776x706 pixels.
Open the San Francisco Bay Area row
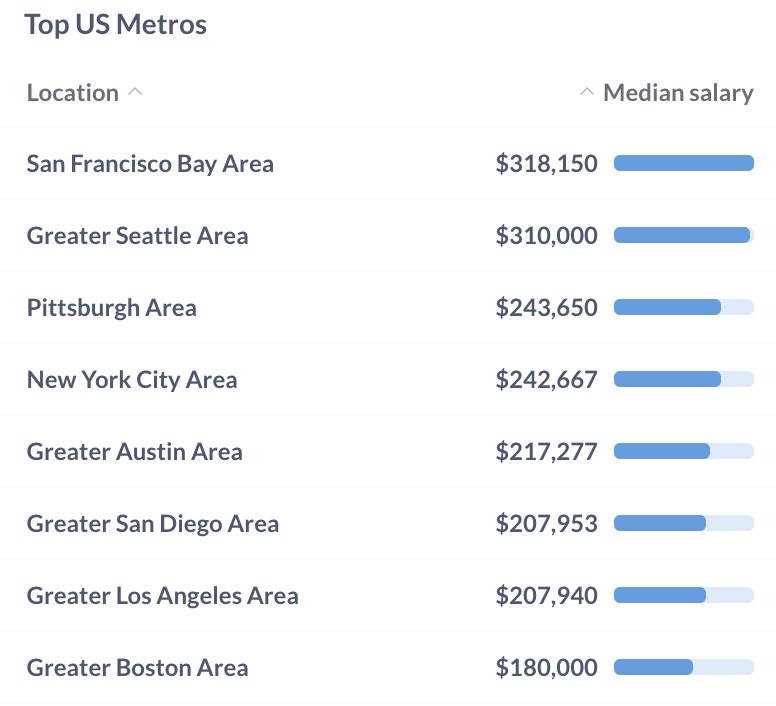coord(388,163)
